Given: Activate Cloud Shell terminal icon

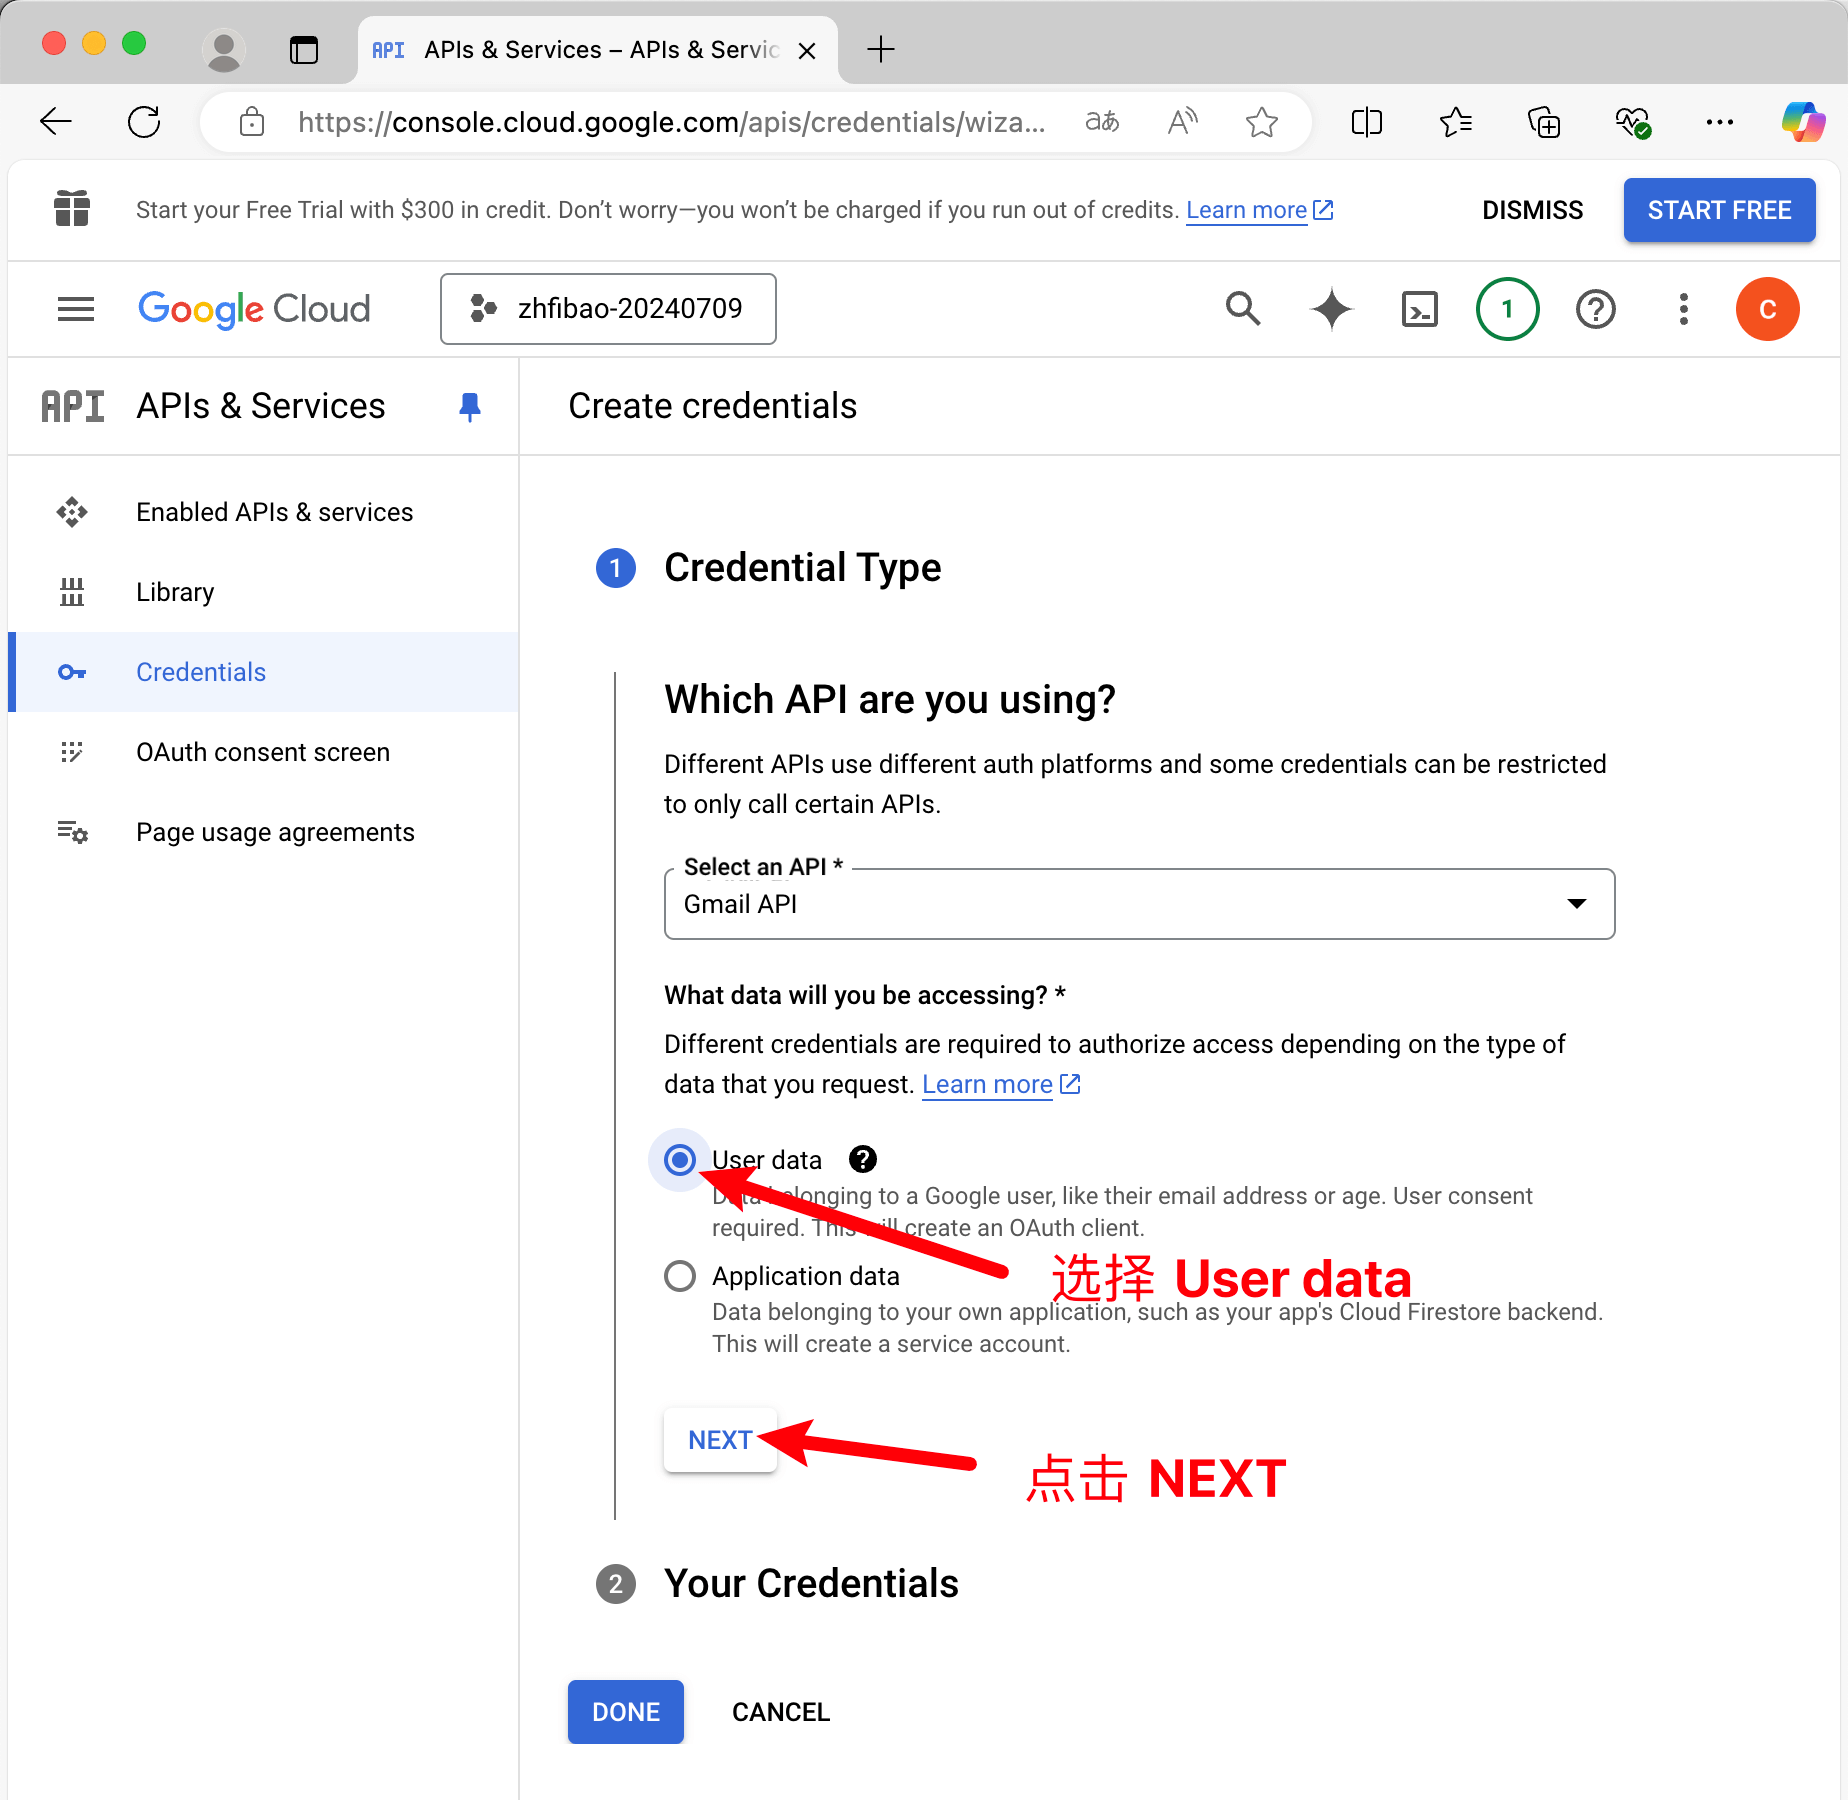Looking at the screenshot, I should 1420,309.
